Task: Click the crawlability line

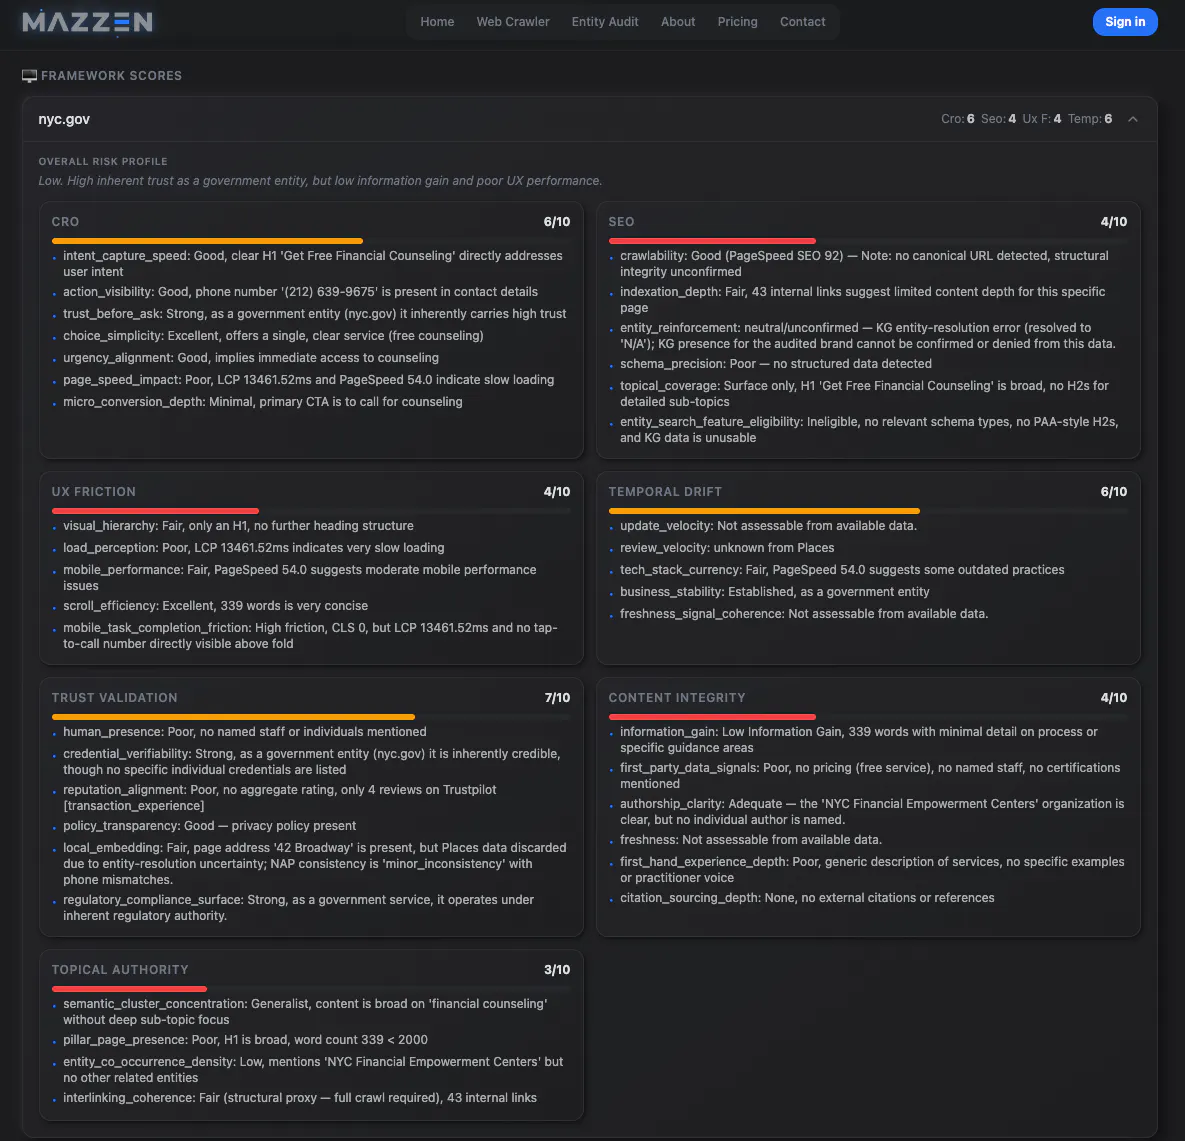Action: (x=865, y=264)
